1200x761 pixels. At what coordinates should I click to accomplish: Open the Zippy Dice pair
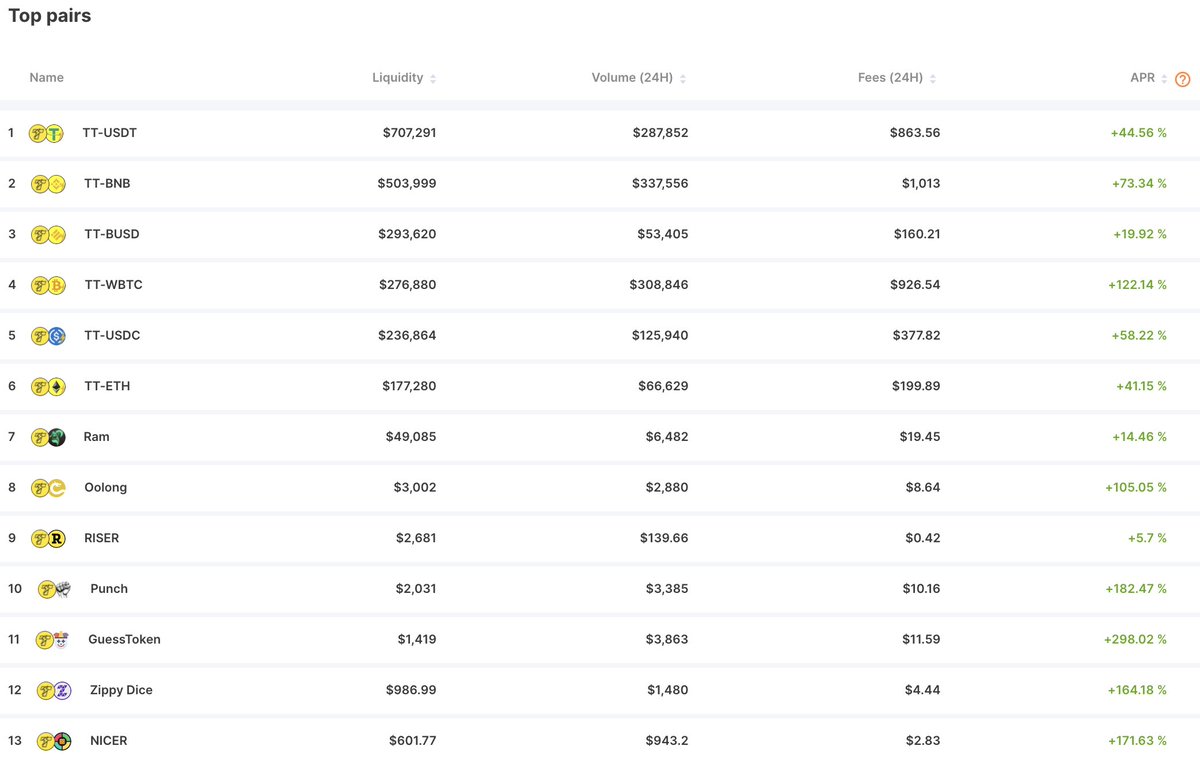[121, 690]
